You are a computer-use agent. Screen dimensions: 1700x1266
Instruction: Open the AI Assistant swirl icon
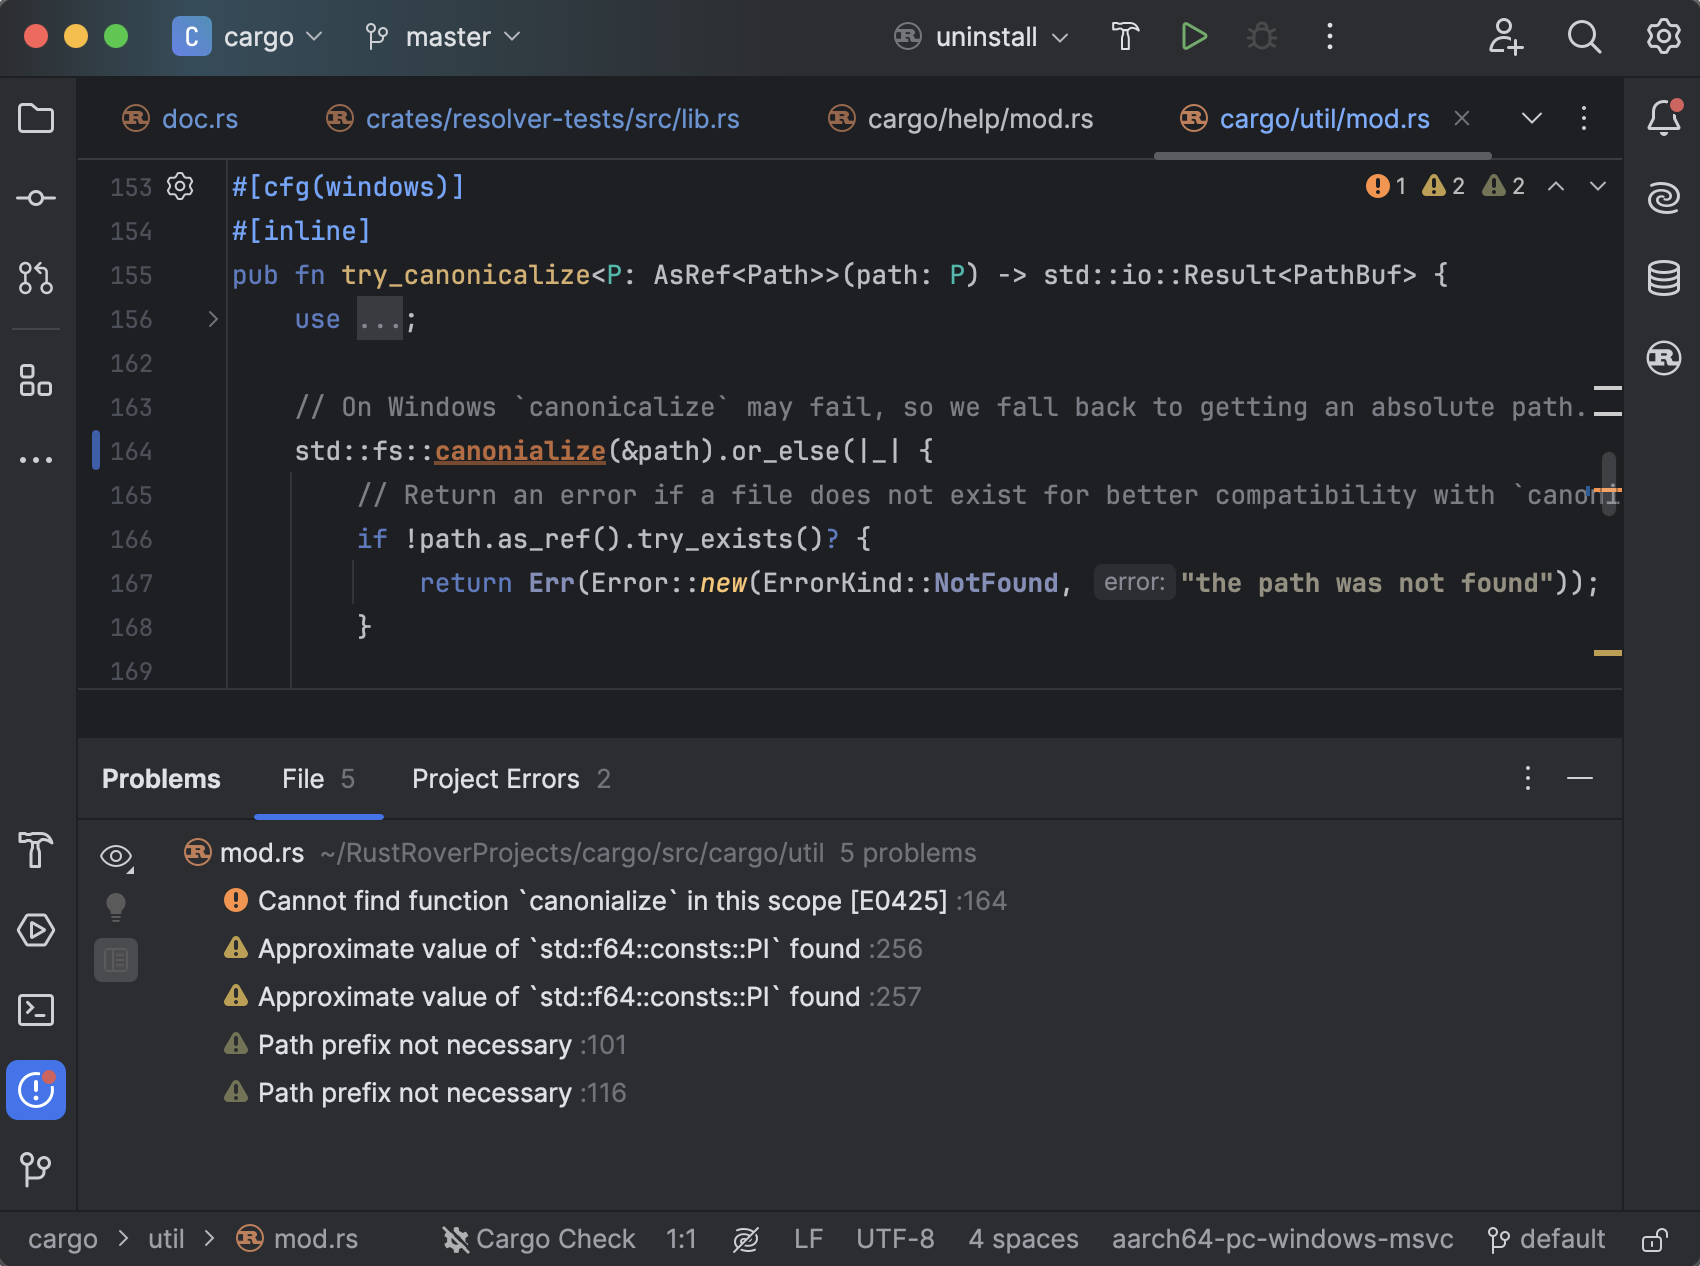click(1663, 197)
